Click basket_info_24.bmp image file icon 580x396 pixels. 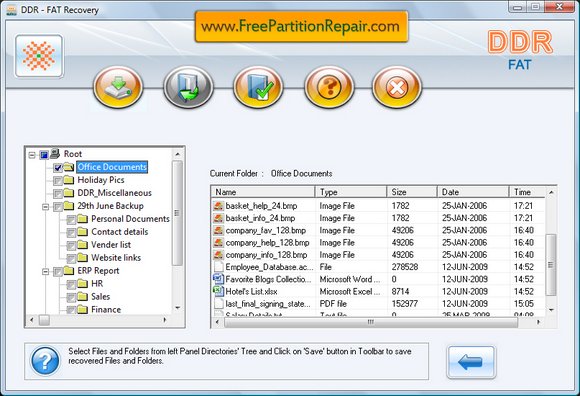[x=218, y=218]
